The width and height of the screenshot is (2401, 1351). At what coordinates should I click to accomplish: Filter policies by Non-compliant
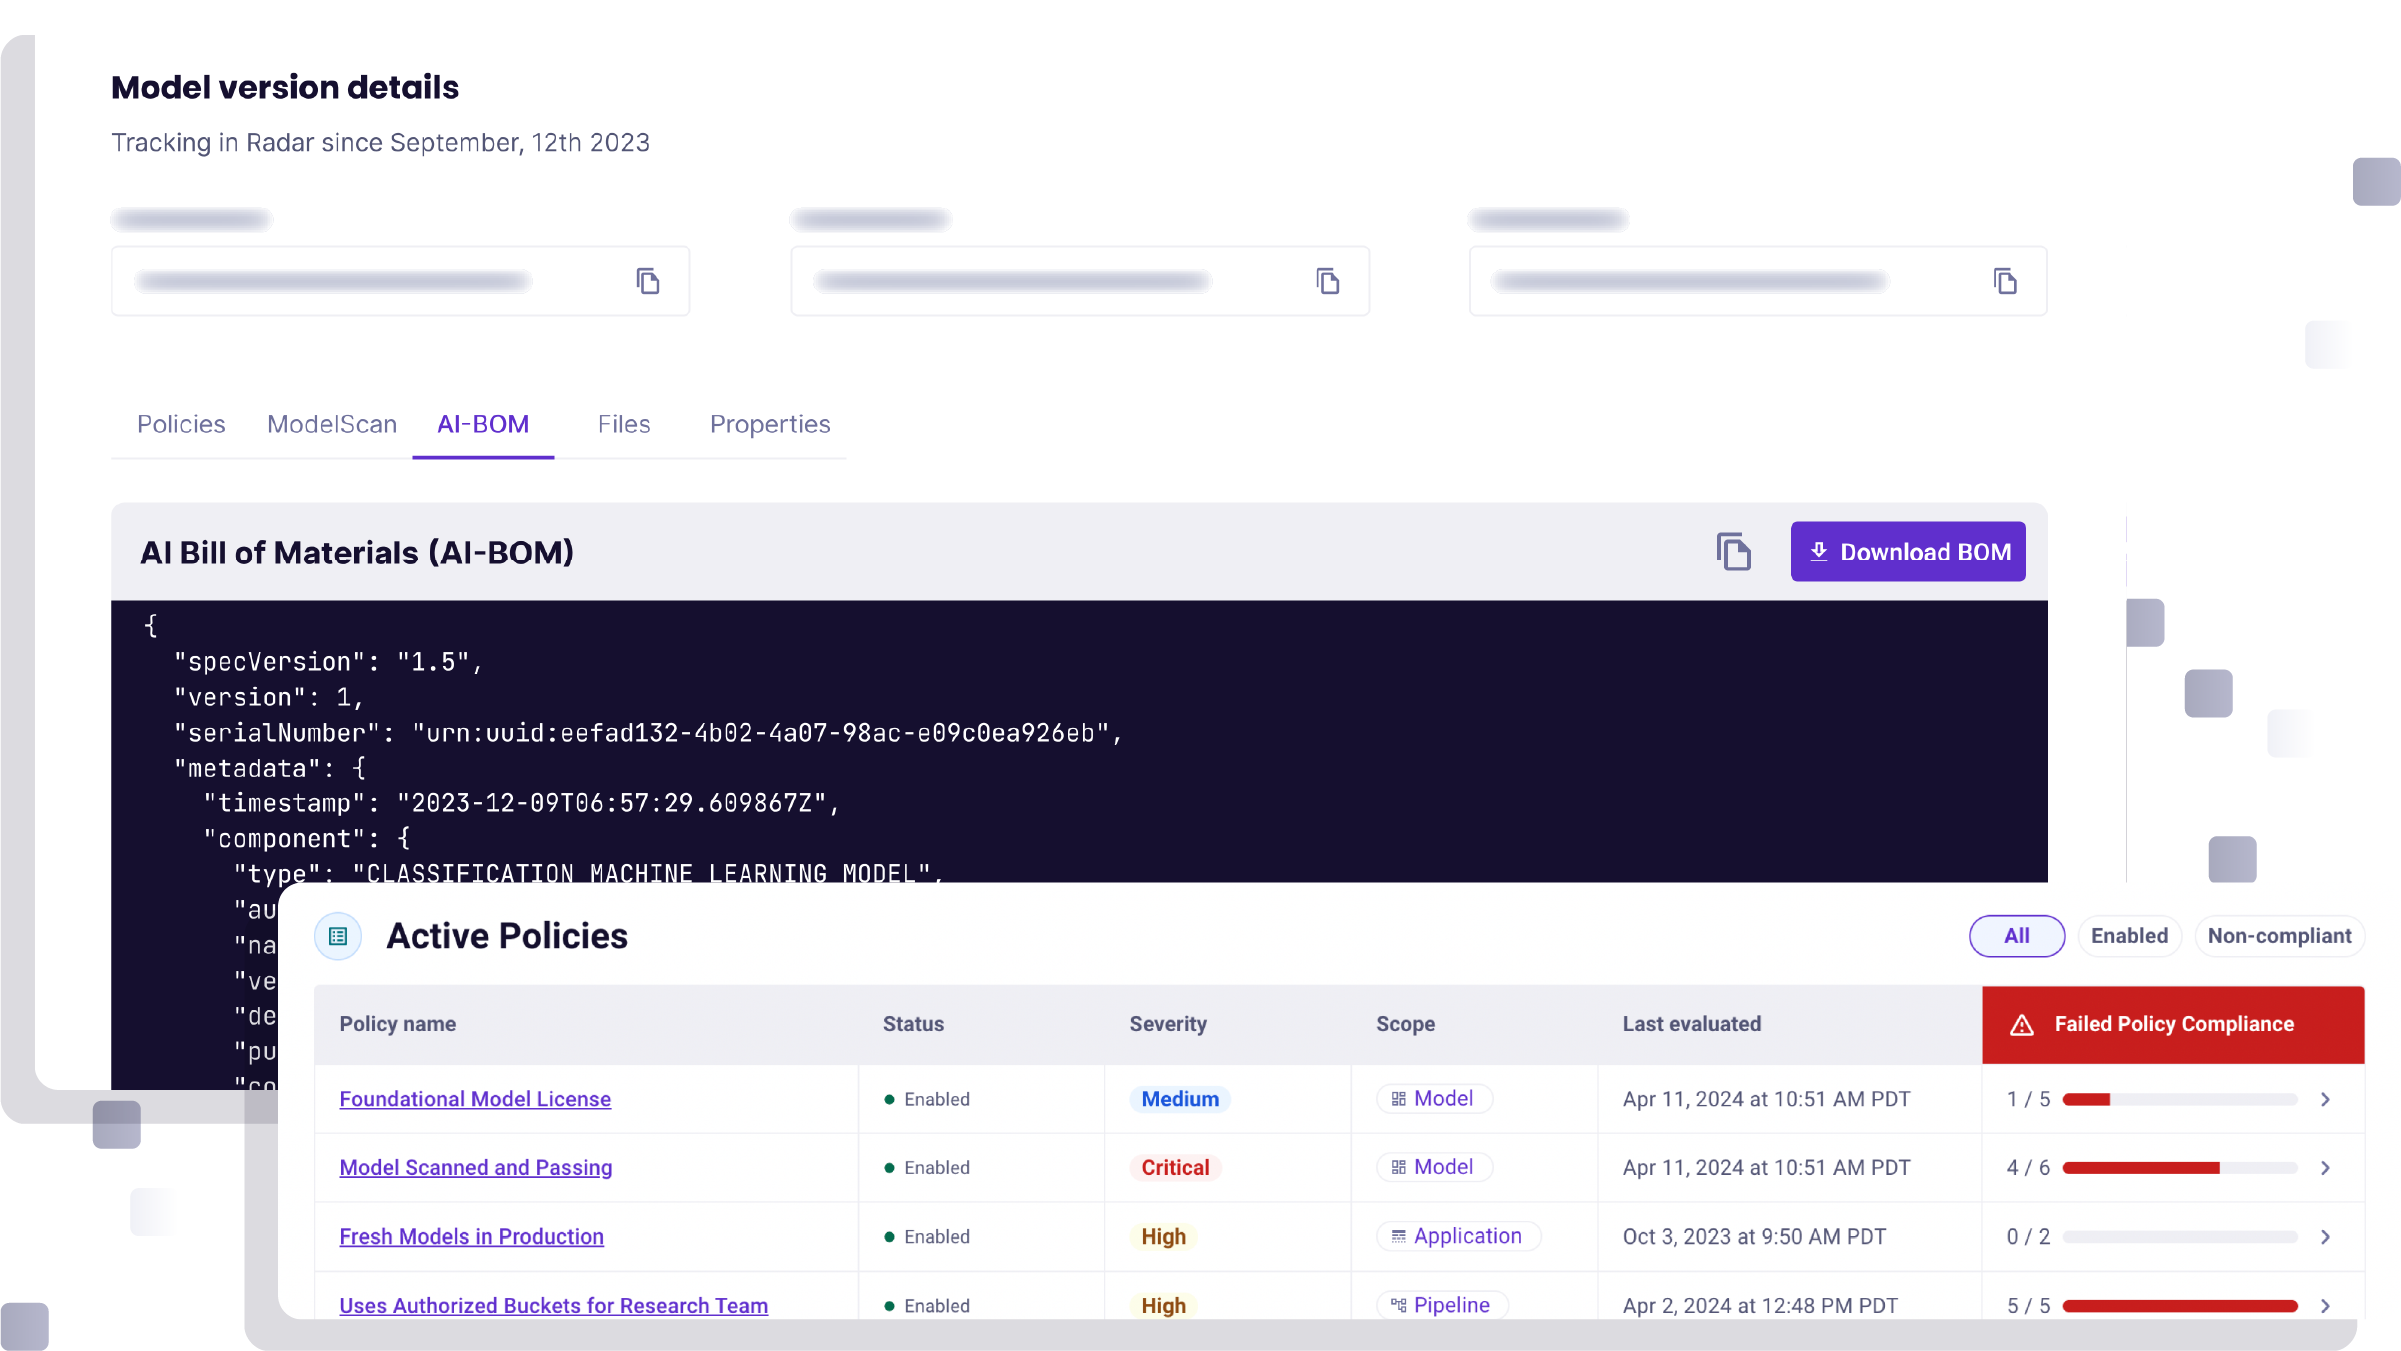(x=2281, y=936)
